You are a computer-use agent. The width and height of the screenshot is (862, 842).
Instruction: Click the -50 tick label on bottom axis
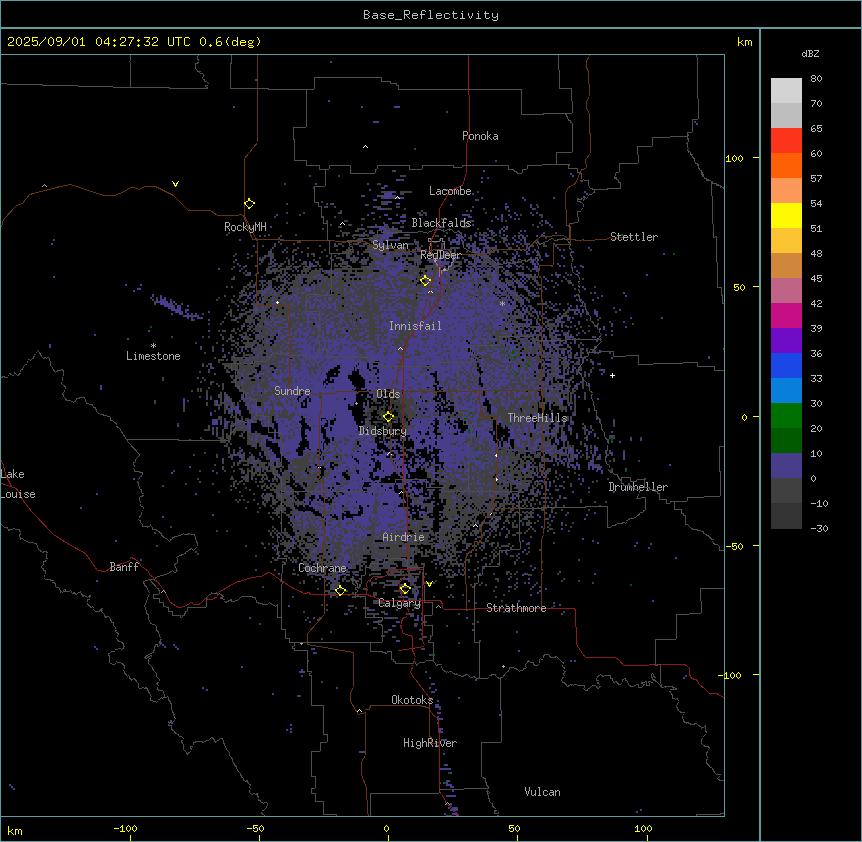(255, 828)
